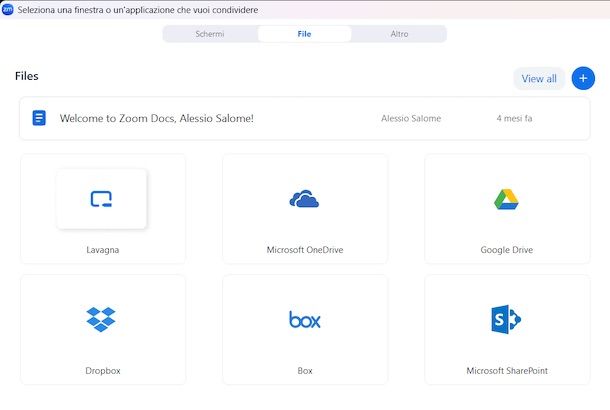This screenshot has width=610, height=410.
Task: Switch to the Schermi tab
Action: pos(210,34)
